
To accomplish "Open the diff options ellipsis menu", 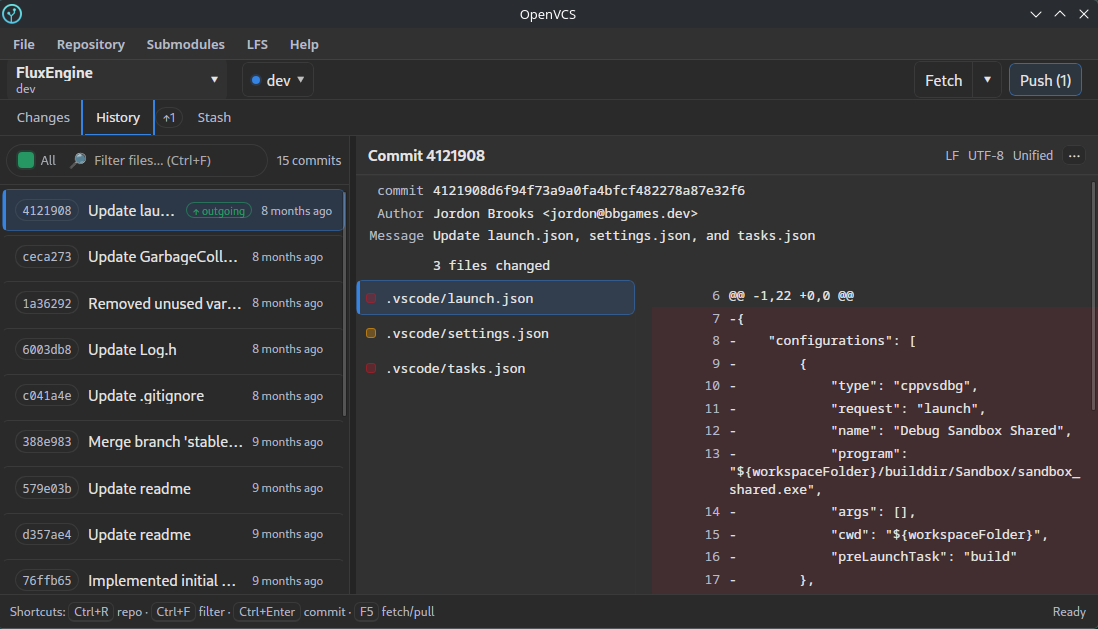I will [1076, 155].
